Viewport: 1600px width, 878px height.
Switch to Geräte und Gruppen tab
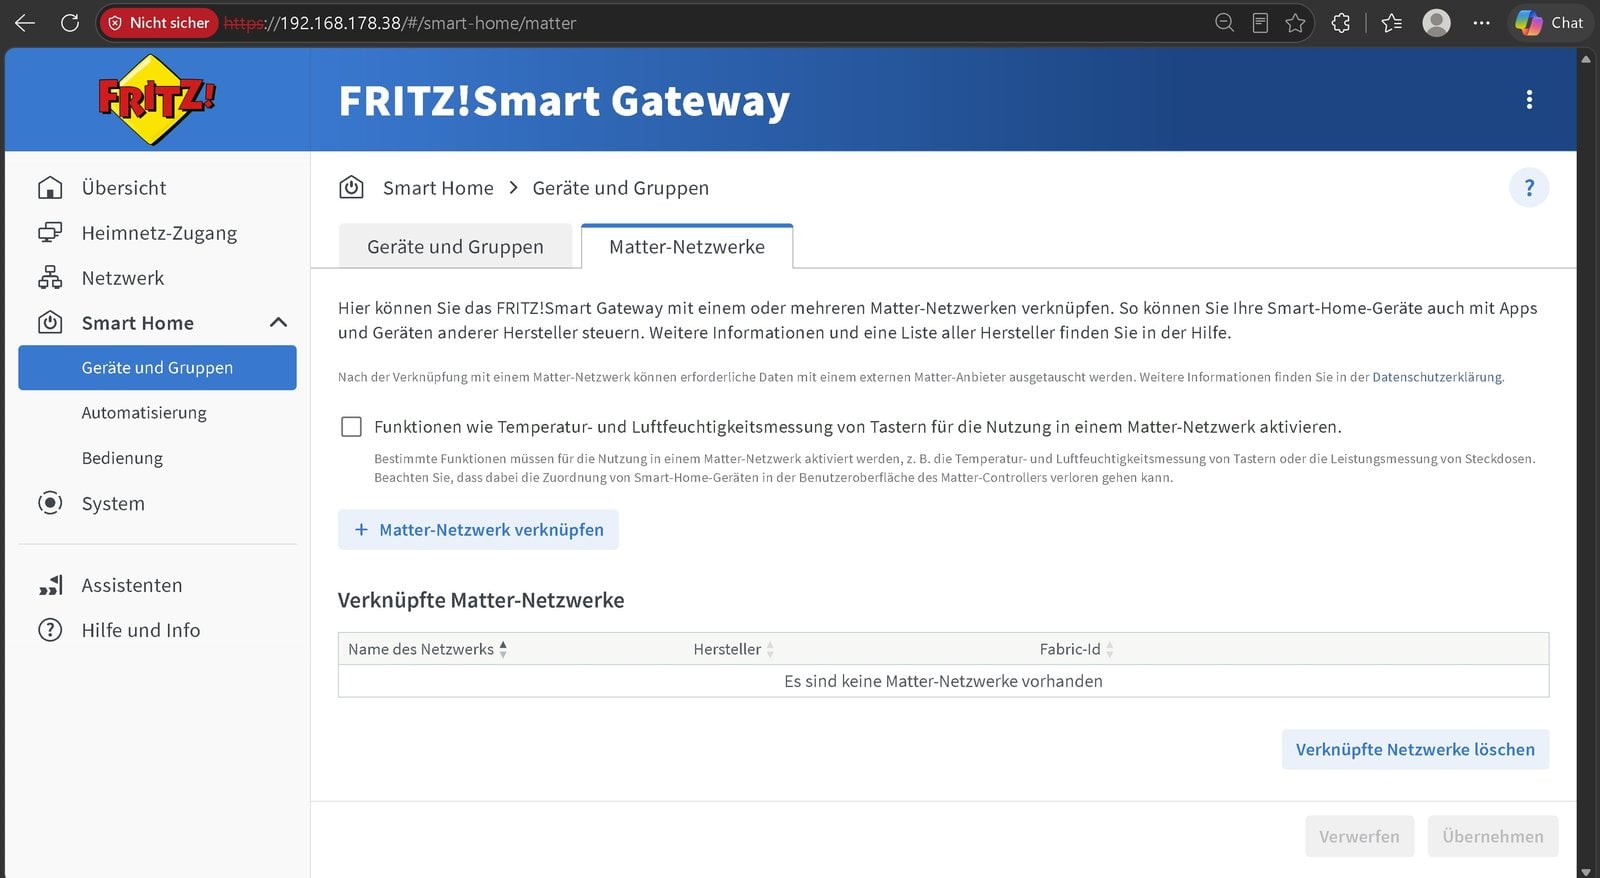455,247
